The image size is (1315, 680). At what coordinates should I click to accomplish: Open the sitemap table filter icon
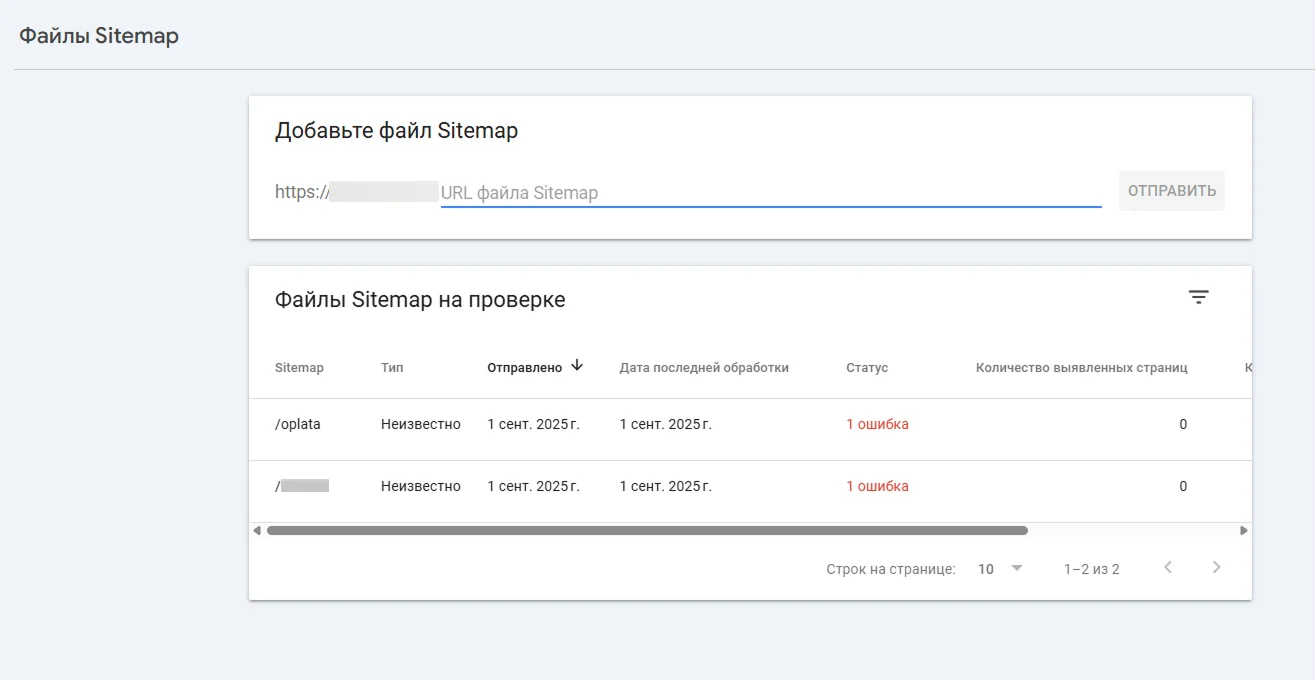point(1198,297)
